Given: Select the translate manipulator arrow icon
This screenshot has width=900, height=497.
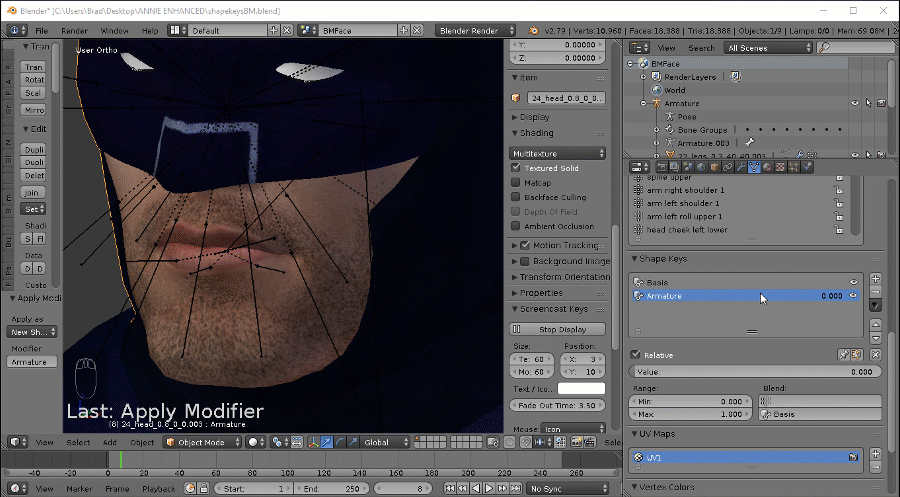Looking at the screenshot, I should click(327, 442).
